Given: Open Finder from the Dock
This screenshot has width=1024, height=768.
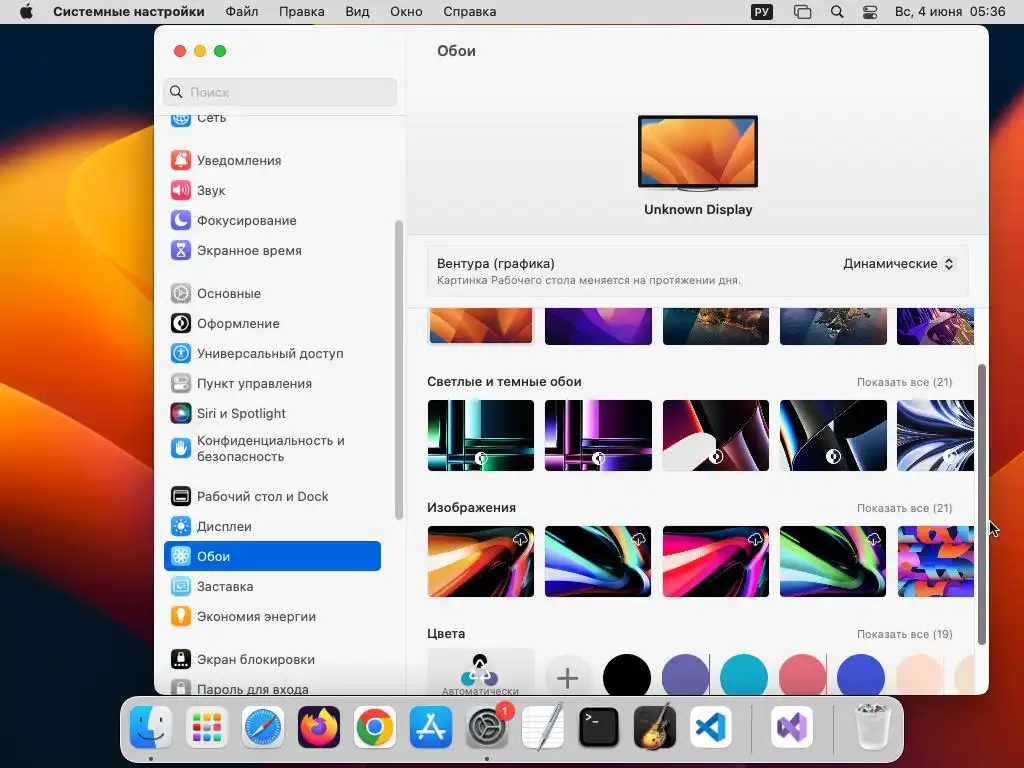Looking at the screenshot, I should (151, 727).
